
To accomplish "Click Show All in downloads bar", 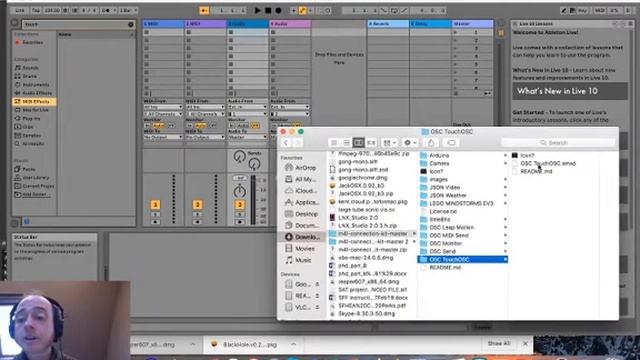I will pos(498,344).
